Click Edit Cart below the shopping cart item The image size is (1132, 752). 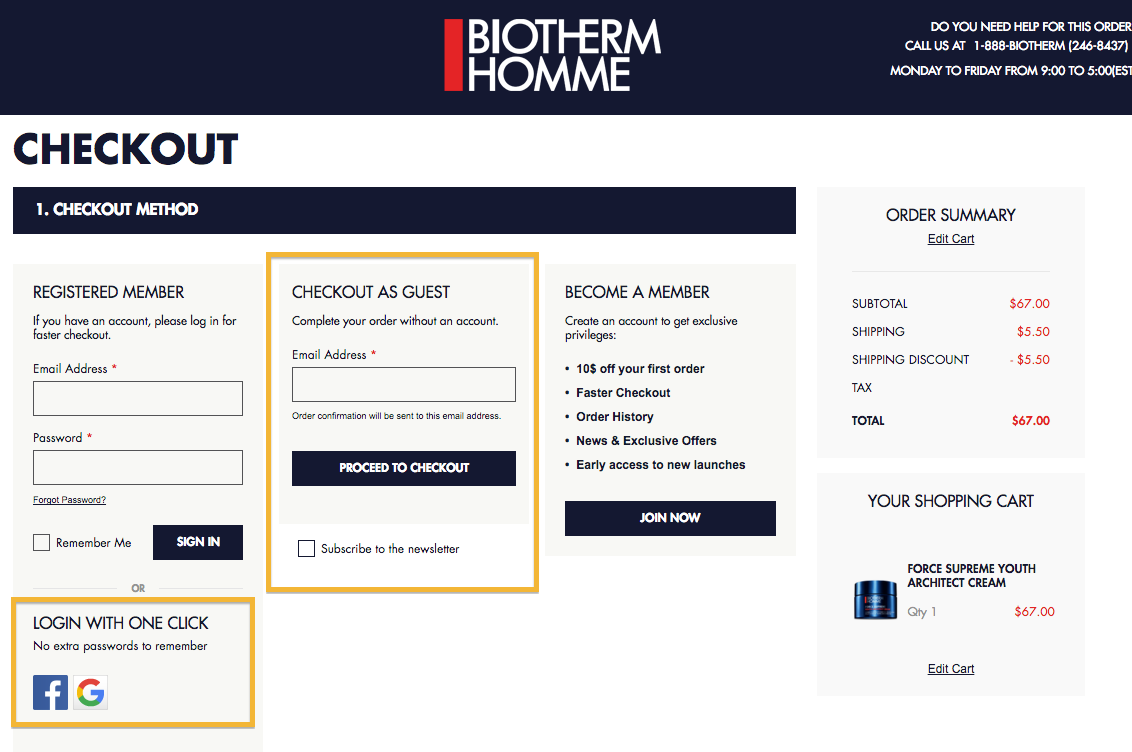point(951,669)
